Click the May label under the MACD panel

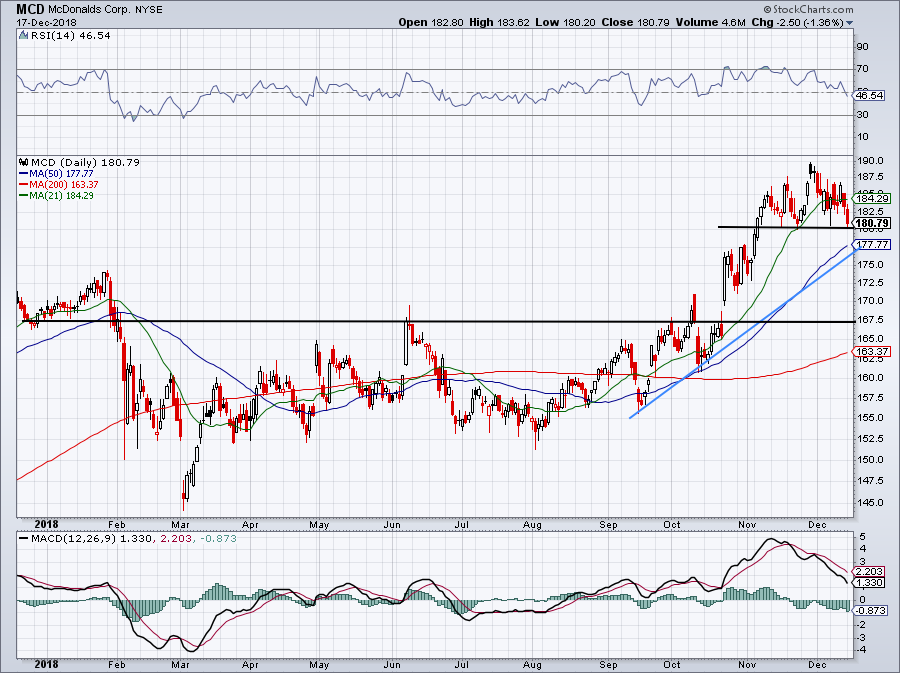pyautogui.click(x=319, y=665)
